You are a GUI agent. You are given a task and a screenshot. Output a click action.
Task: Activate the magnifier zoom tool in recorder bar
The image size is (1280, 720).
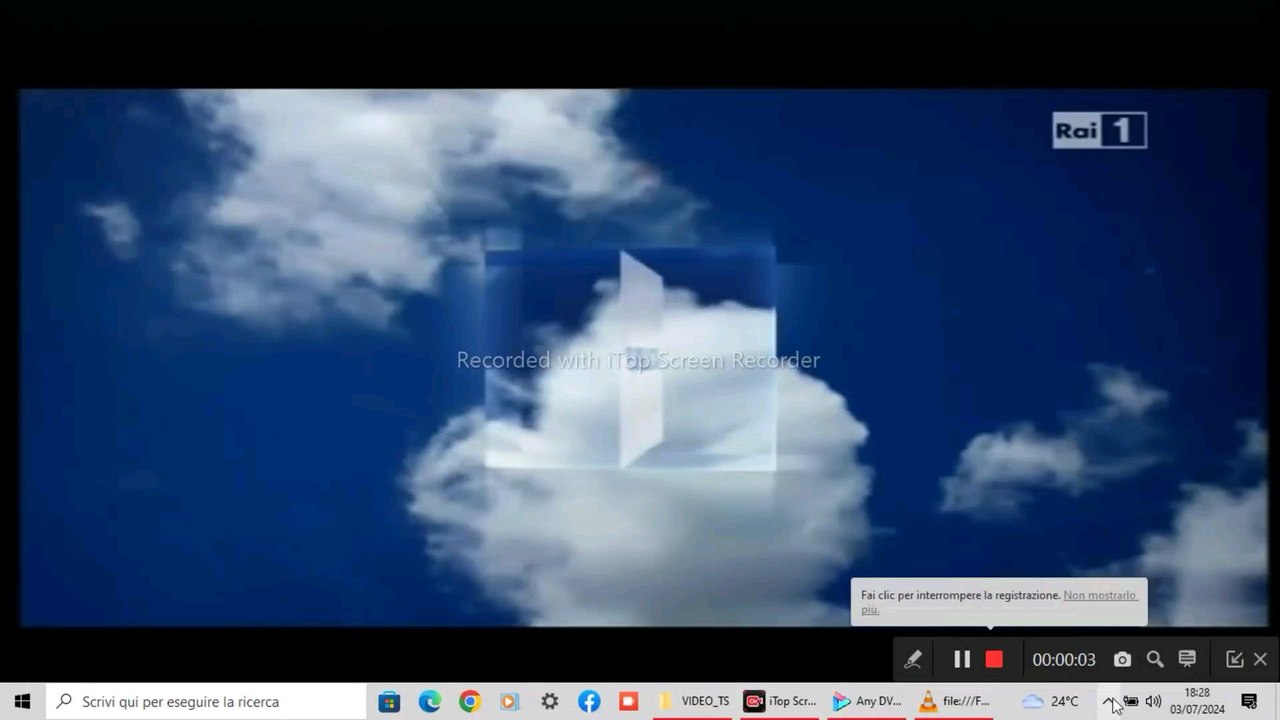1155,659
